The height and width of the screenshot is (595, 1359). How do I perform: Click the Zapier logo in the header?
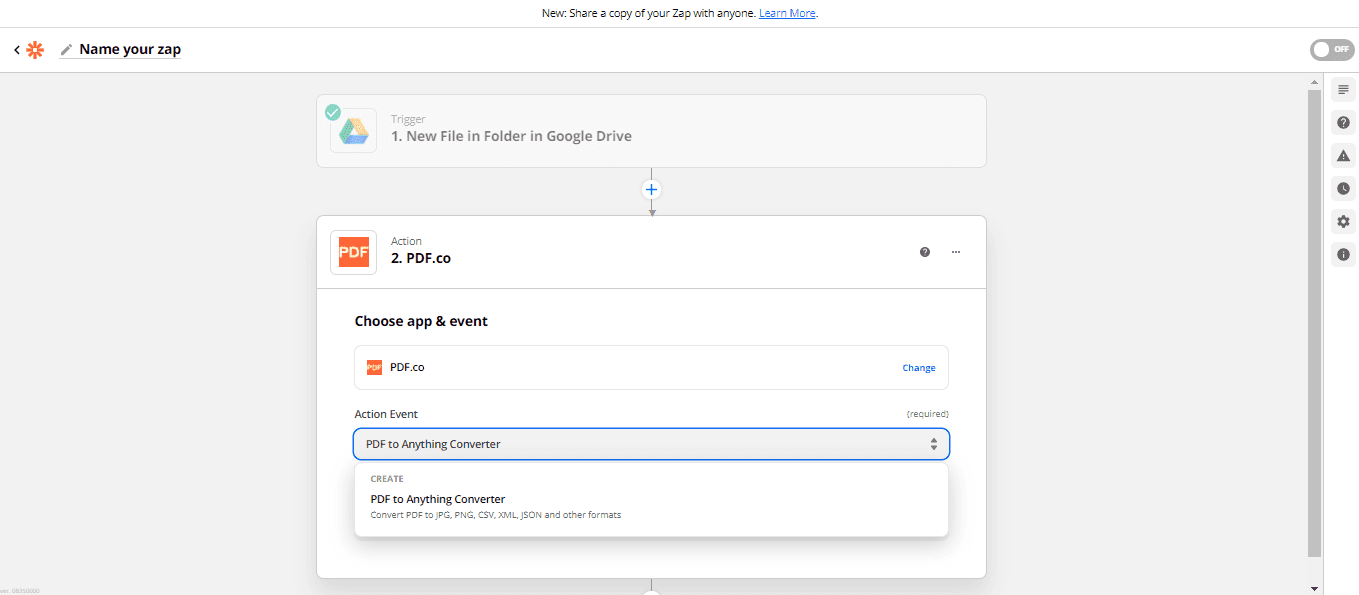coord(35,48)
